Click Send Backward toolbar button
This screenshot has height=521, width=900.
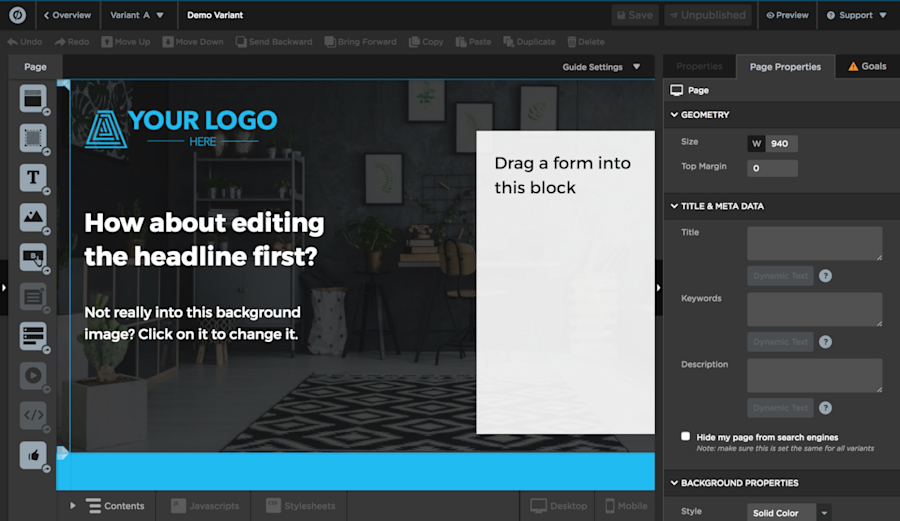(x=274, y=42)
